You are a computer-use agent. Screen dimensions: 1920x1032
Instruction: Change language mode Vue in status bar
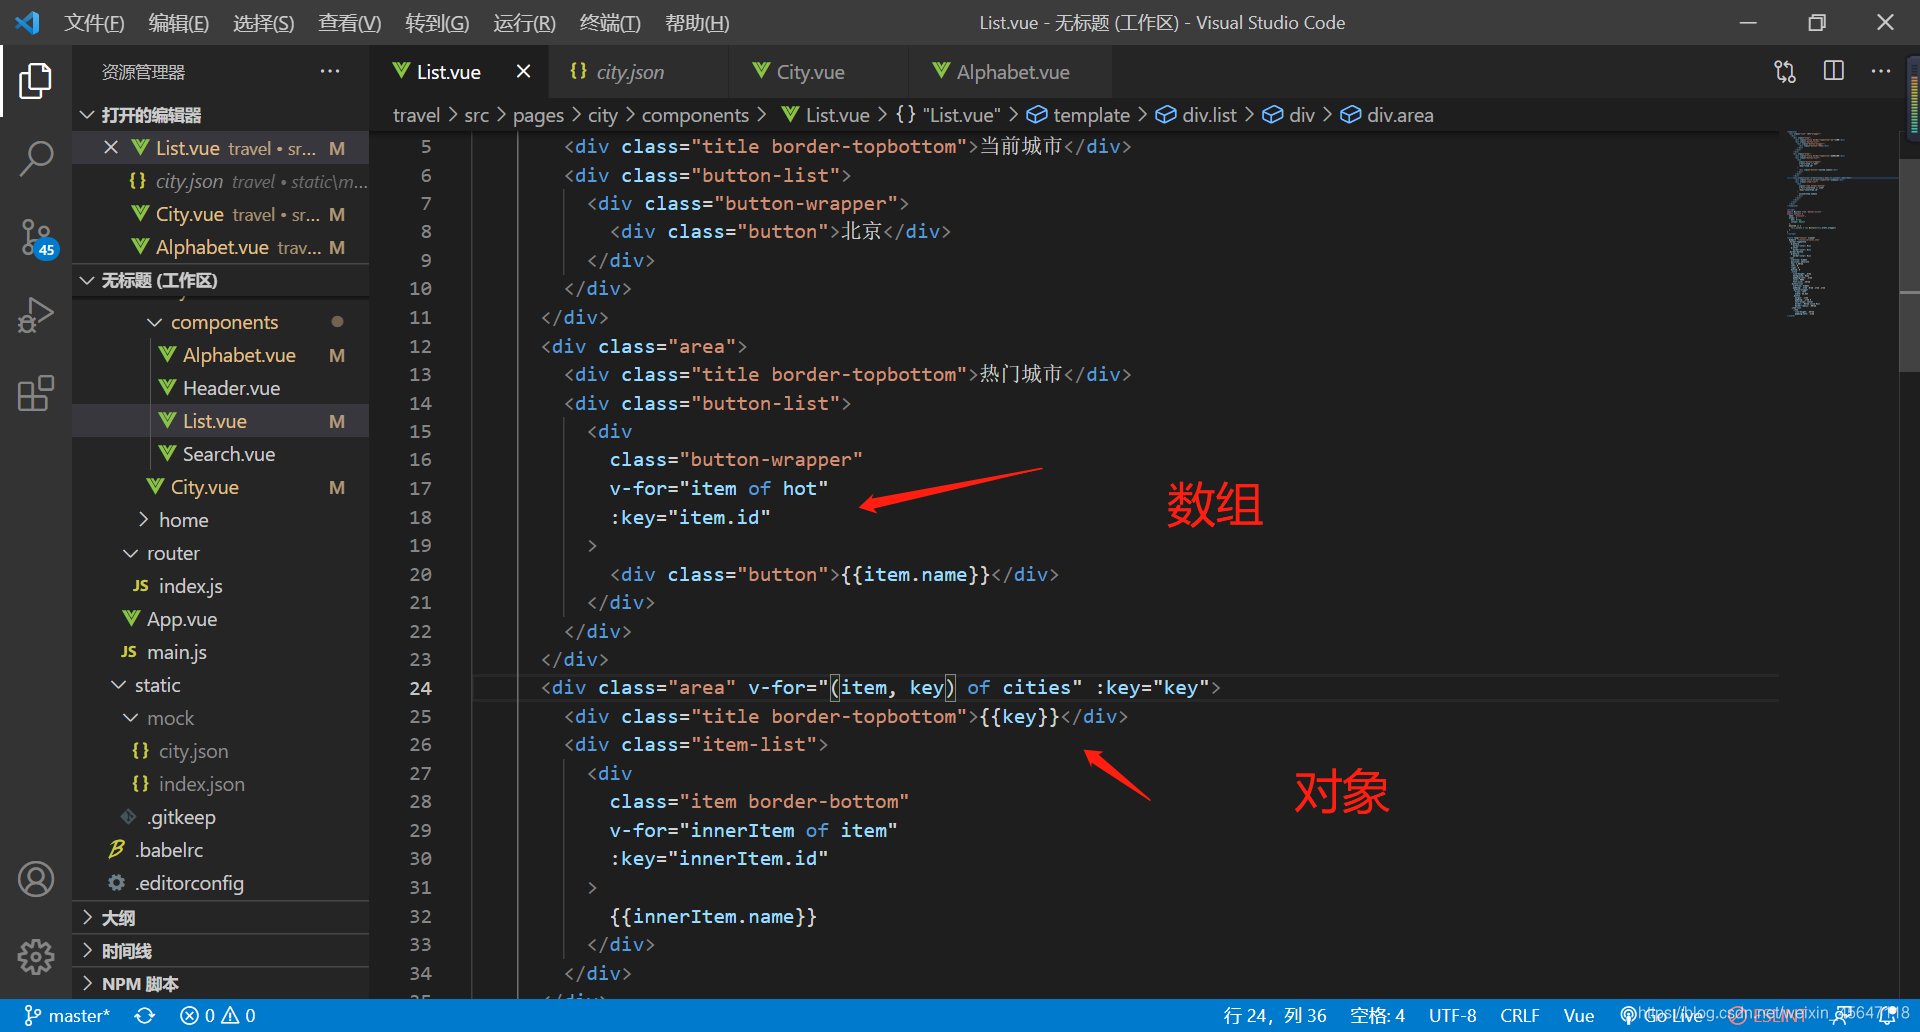click(x=1579, y=1015)
